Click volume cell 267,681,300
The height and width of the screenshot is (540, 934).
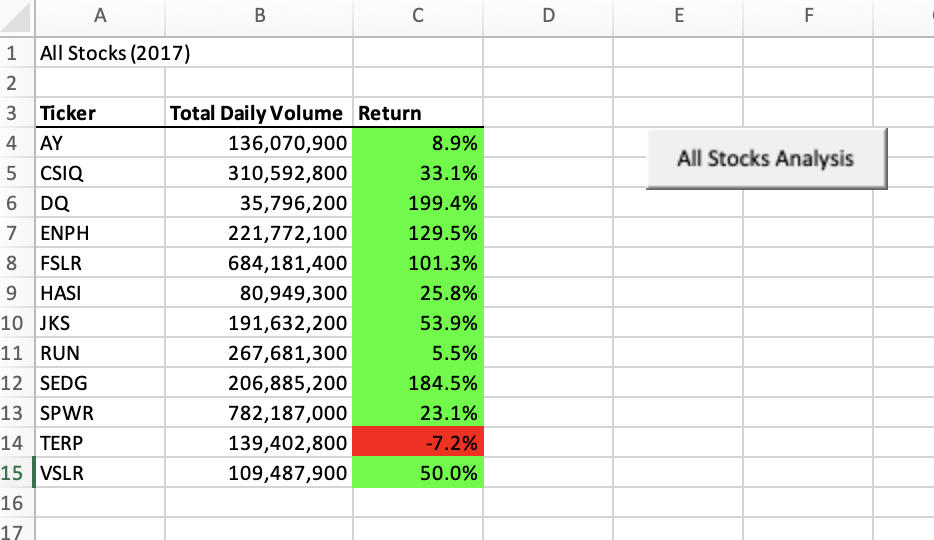pos(259,353)
